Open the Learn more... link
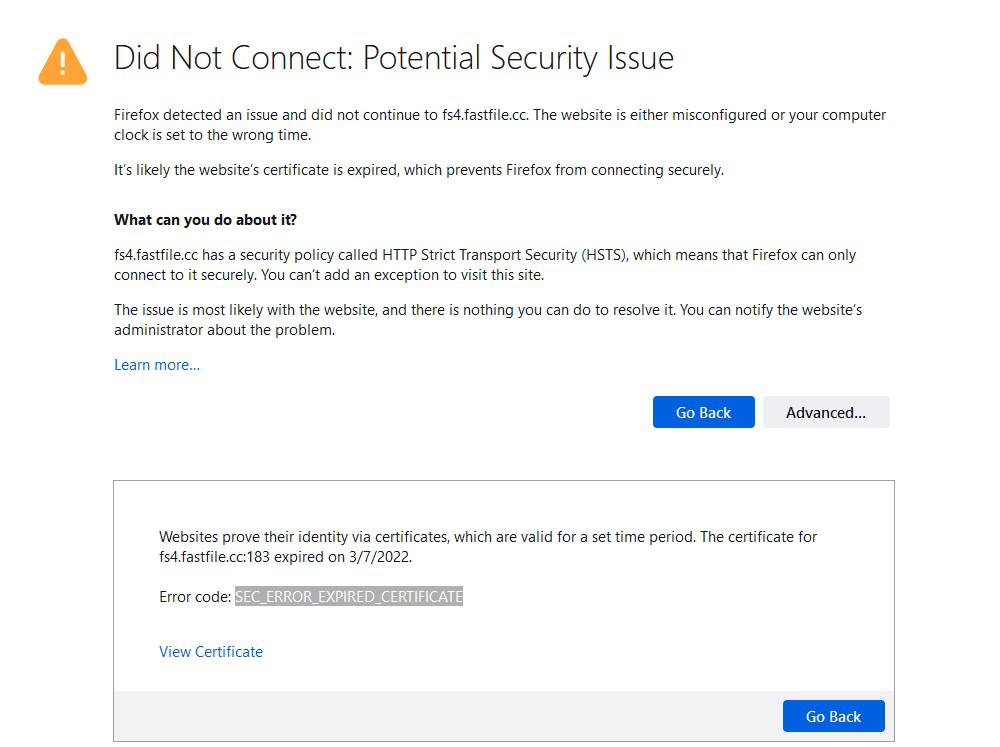 click(x=157, y=364)
